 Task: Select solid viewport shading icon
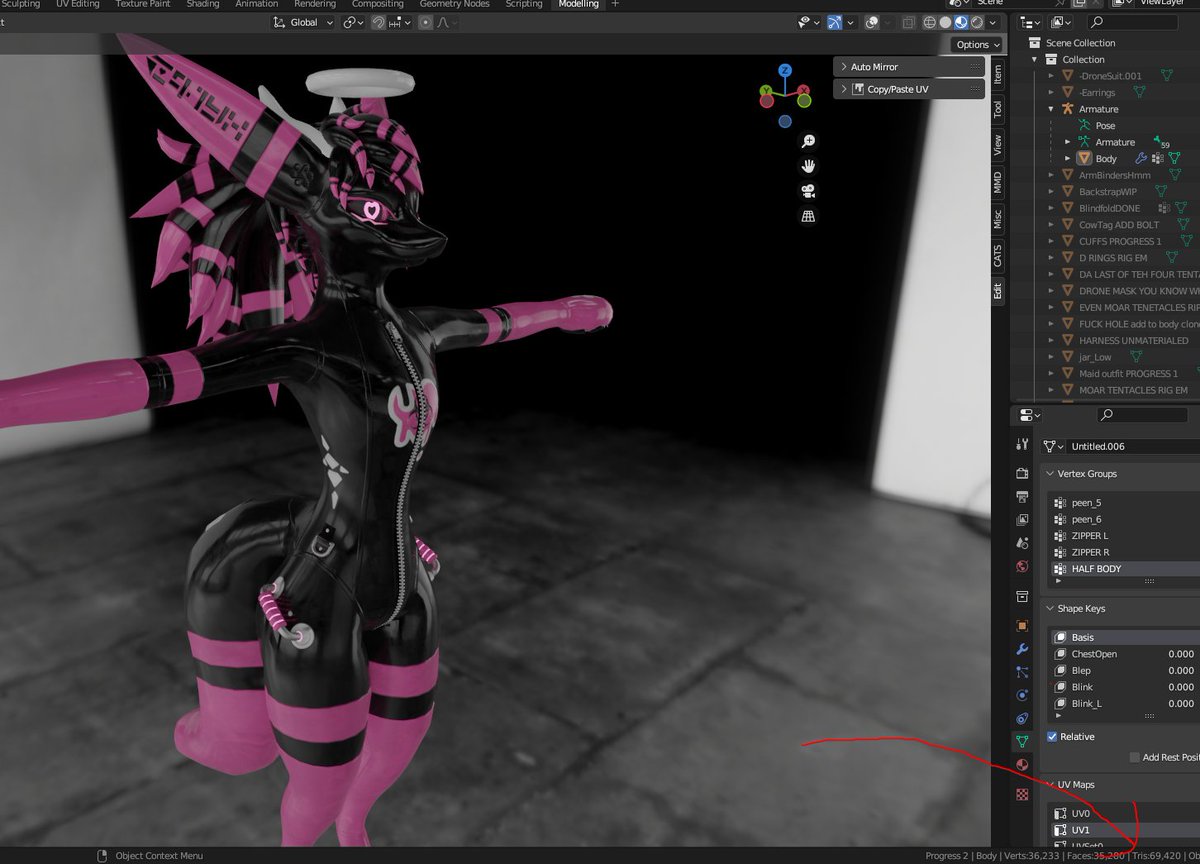click(945, 22)
